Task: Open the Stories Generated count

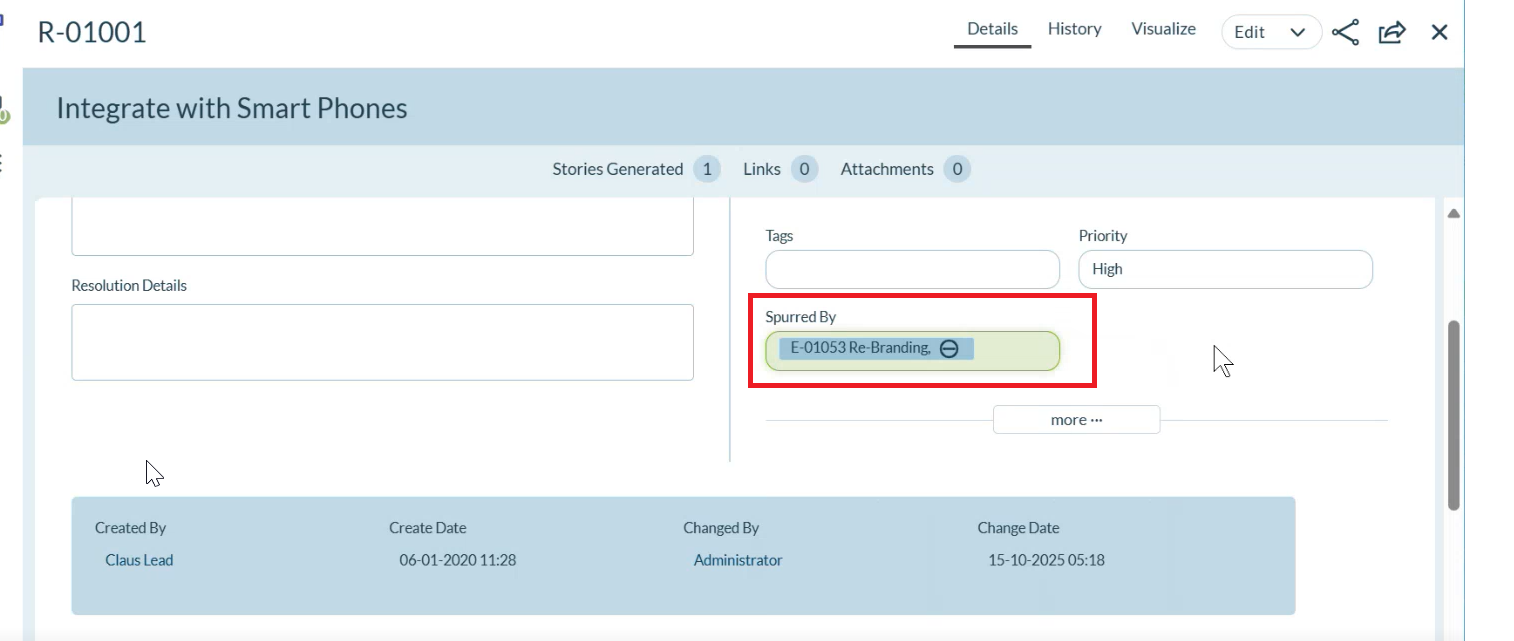Action: click(x=707, y=169)
